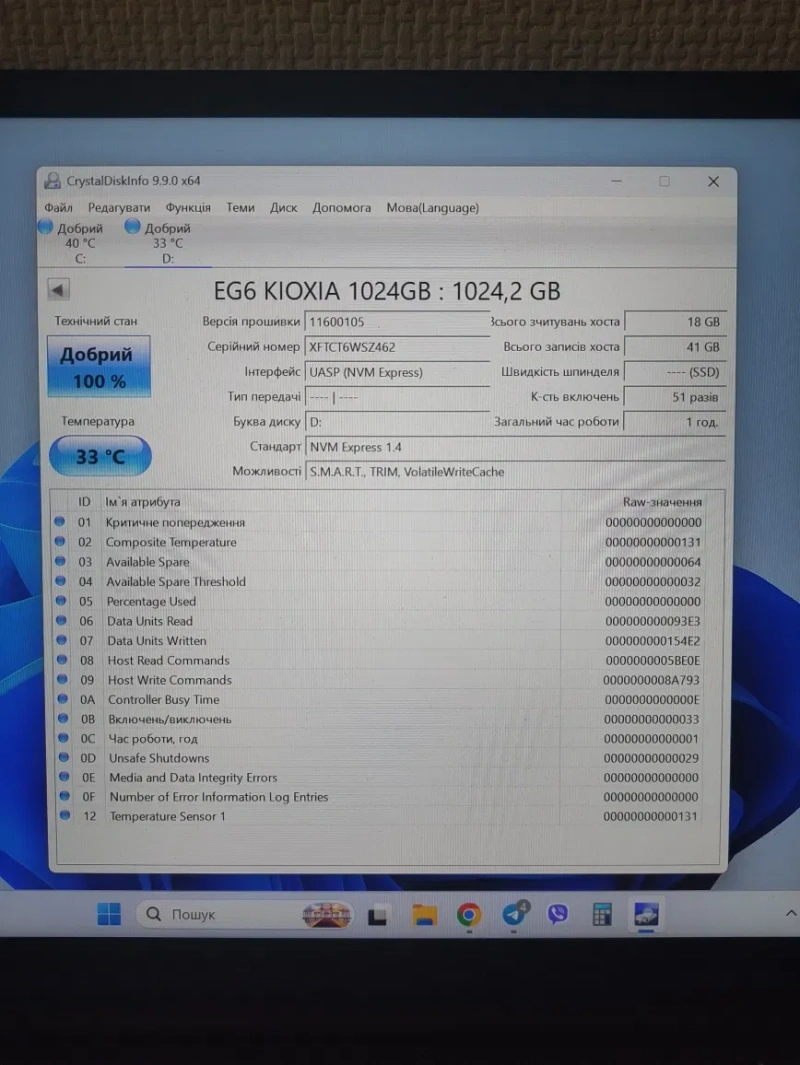
Task: Click power on count value 51 разів
Action: (x=675, y=397)
